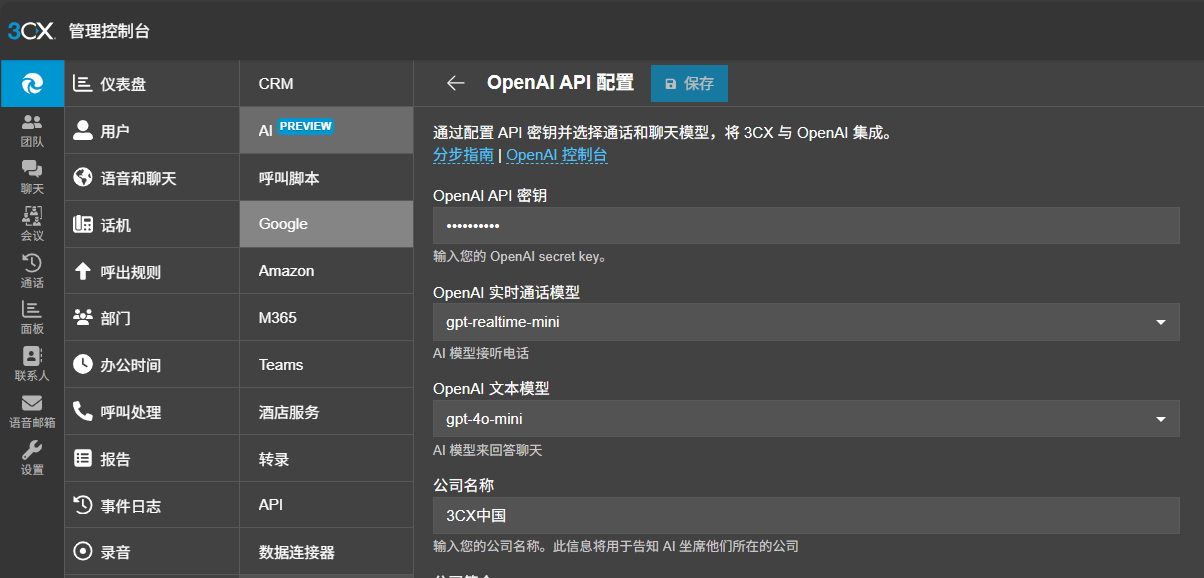
Task: Open the Google integration item
Action: [x=326, y=224]
